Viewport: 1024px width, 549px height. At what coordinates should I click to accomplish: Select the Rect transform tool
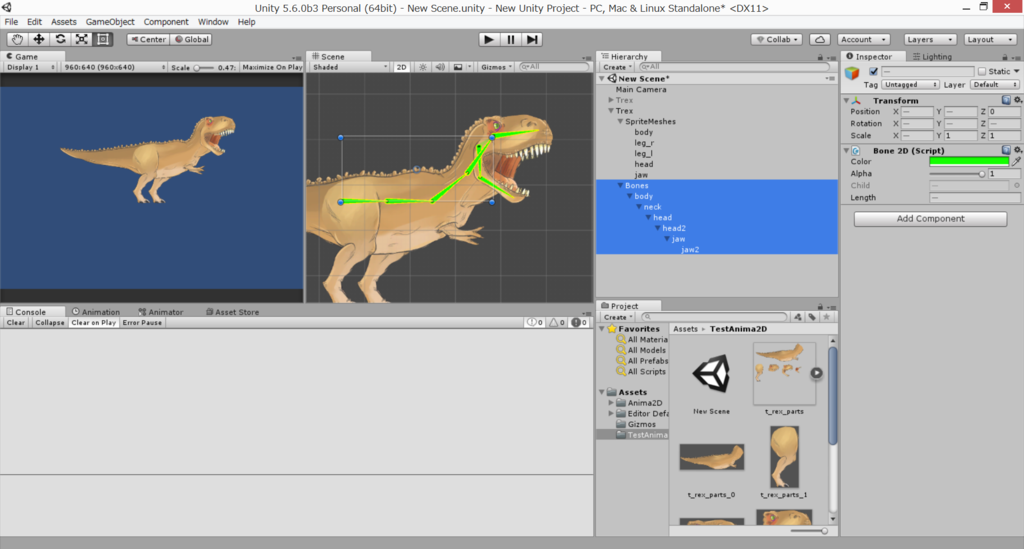tap(103, 39)
